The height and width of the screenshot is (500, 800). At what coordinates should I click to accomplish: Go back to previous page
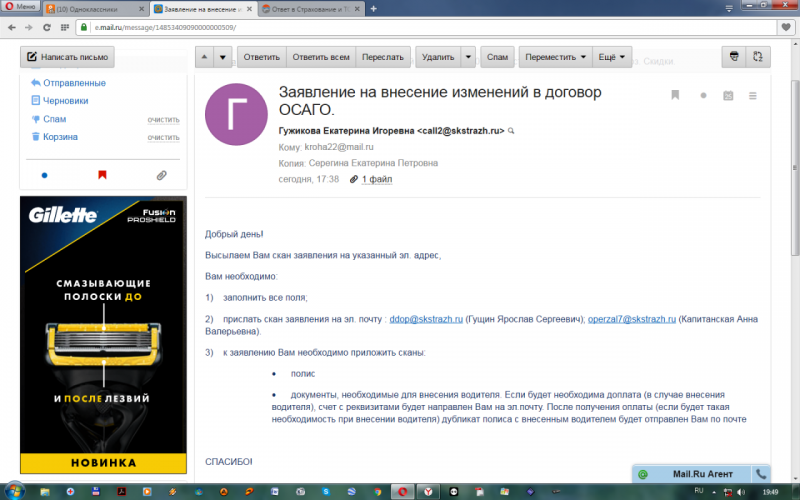click(12, 28)
